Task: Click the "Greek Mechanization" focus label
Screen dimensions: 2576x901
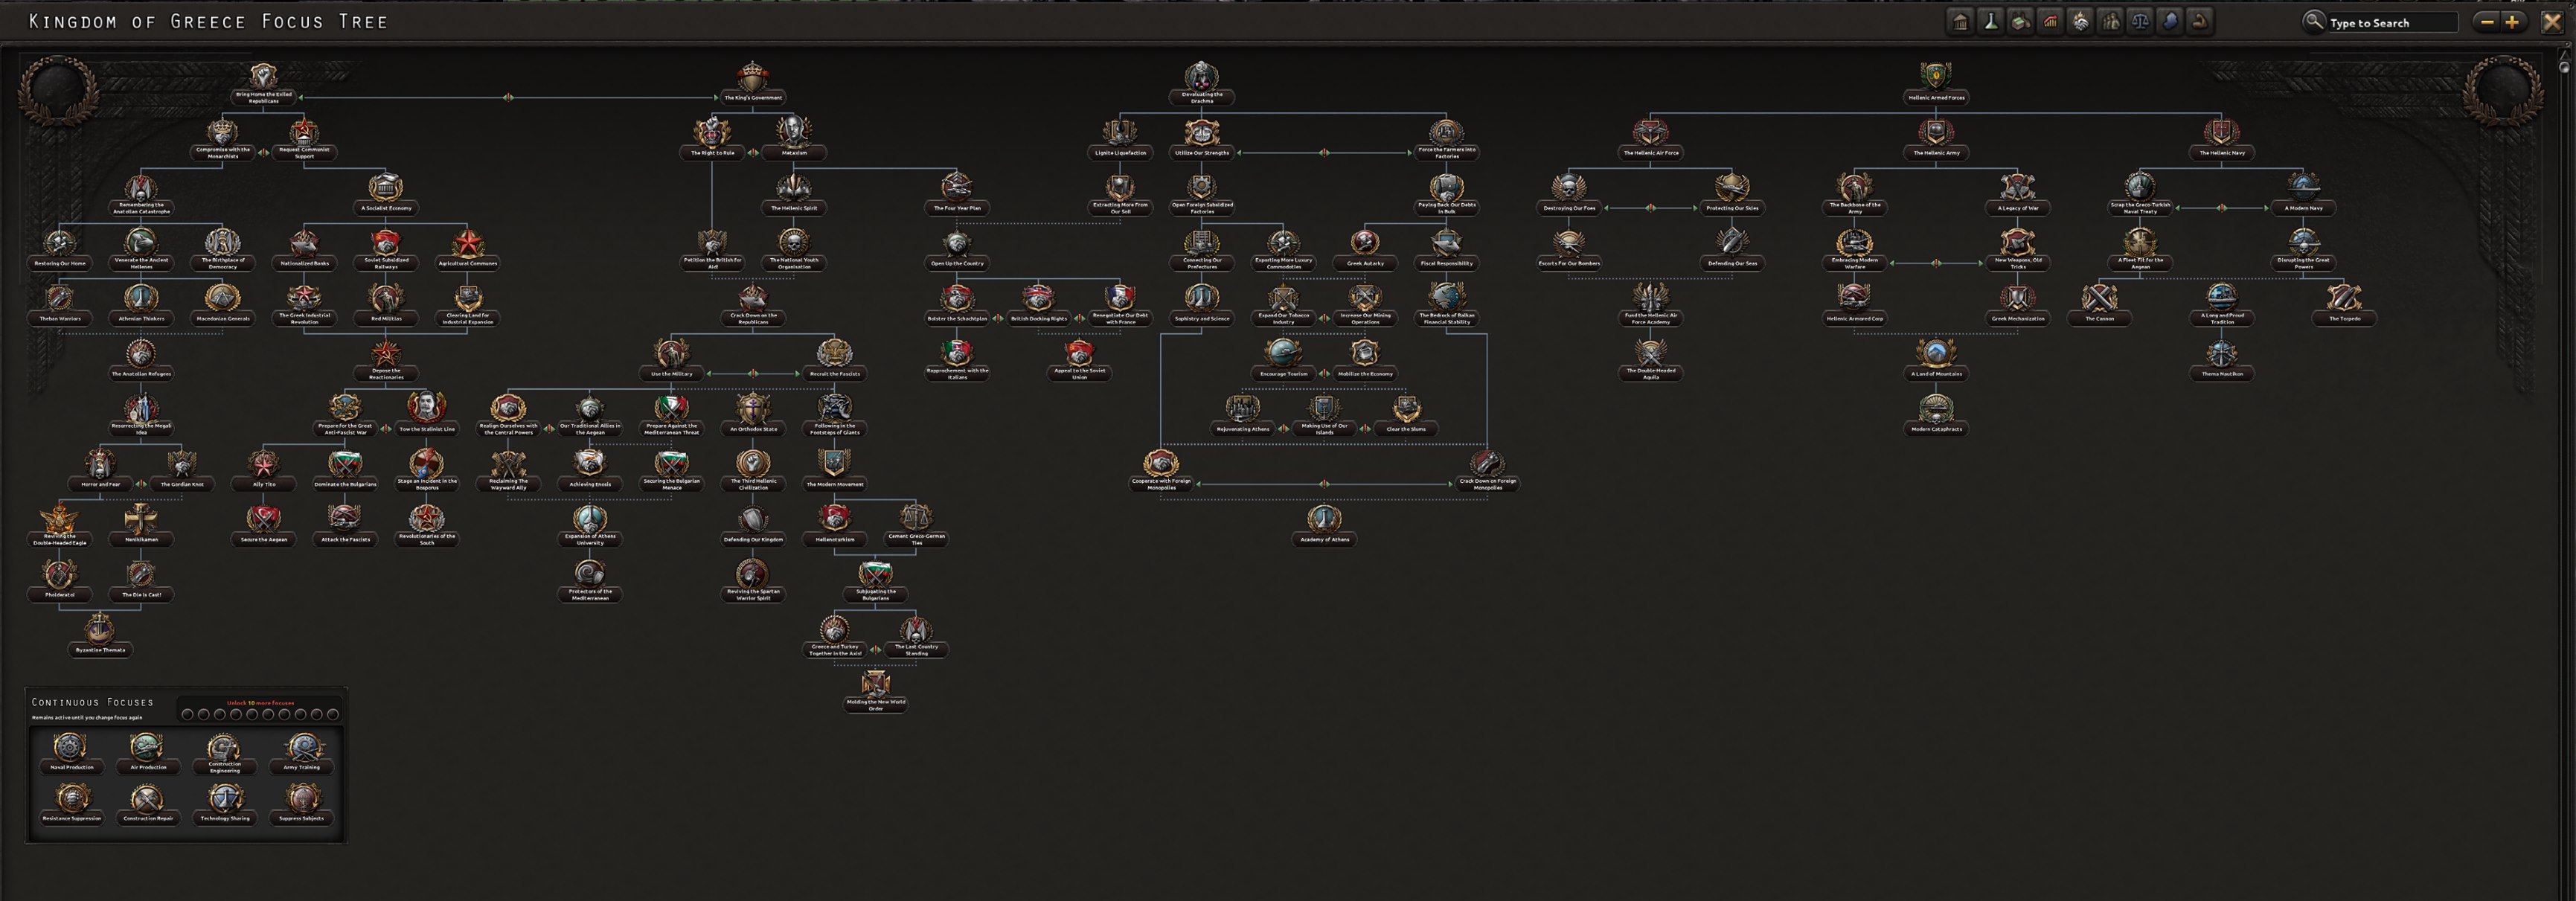Action: pyautogui.click(x=2018, y=319)
